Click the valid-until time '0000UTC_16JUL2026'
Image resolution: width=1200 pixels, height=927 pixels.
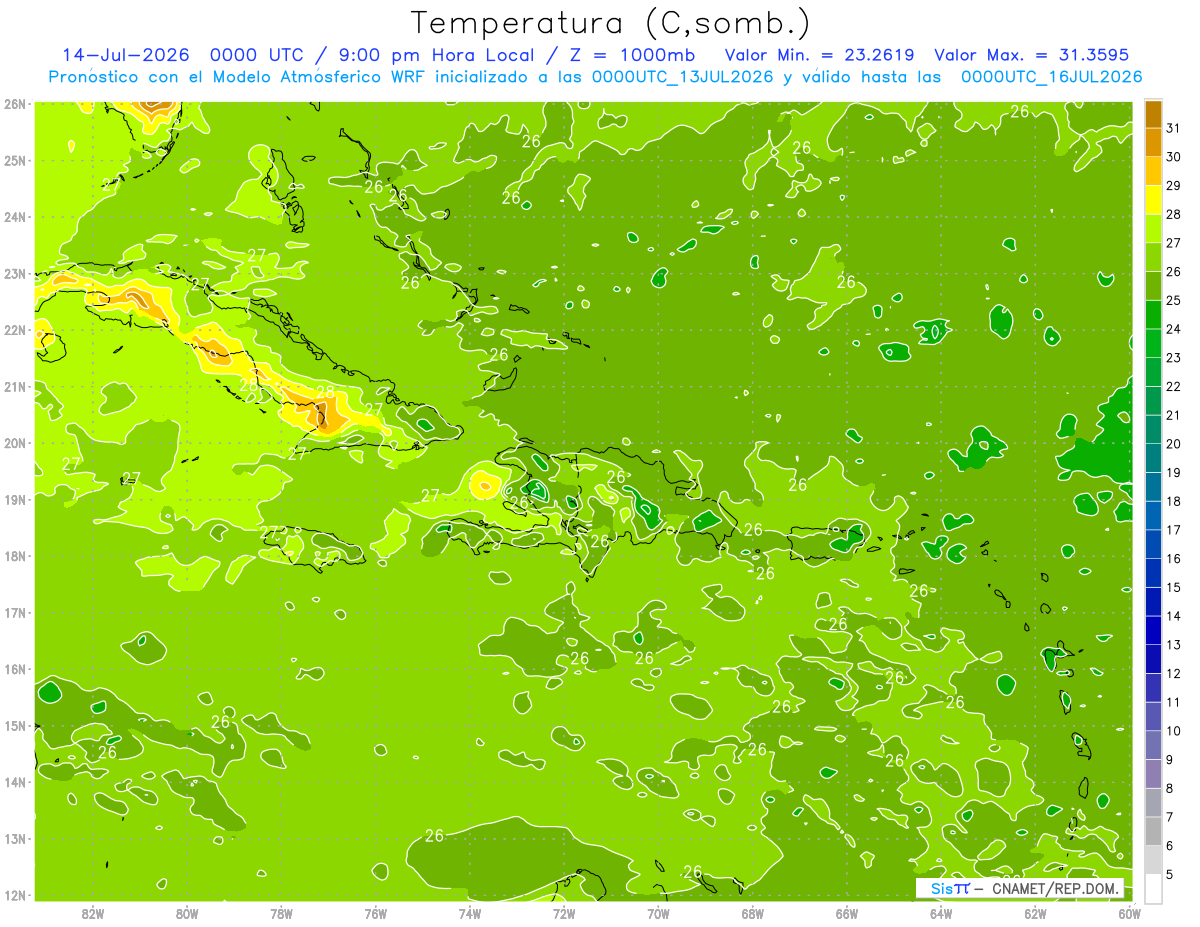click(x=1052, y=77)
